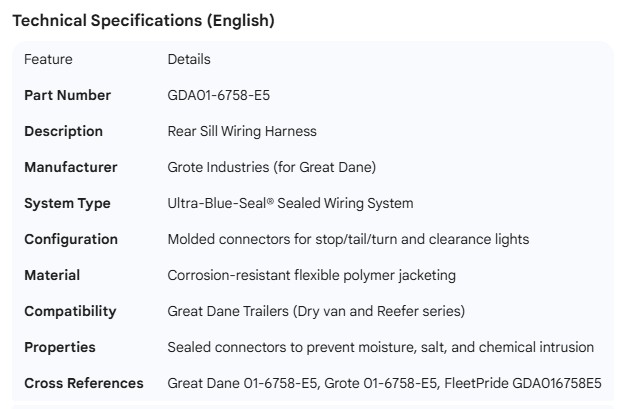Click the Sealed connectors properties text

pyautogui.click(x=380, y=347)
